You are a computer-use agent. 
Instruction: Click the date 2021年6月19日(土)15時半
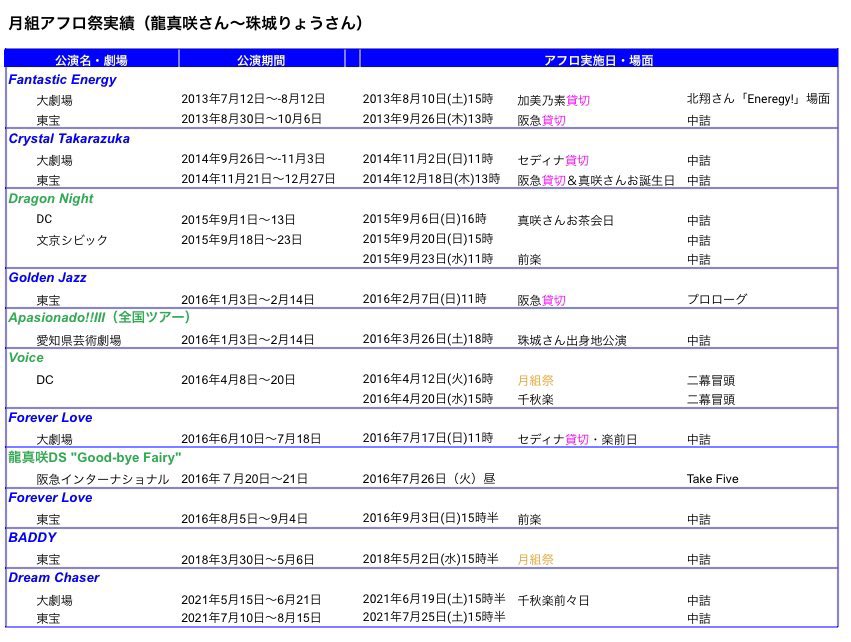(434, 599)
